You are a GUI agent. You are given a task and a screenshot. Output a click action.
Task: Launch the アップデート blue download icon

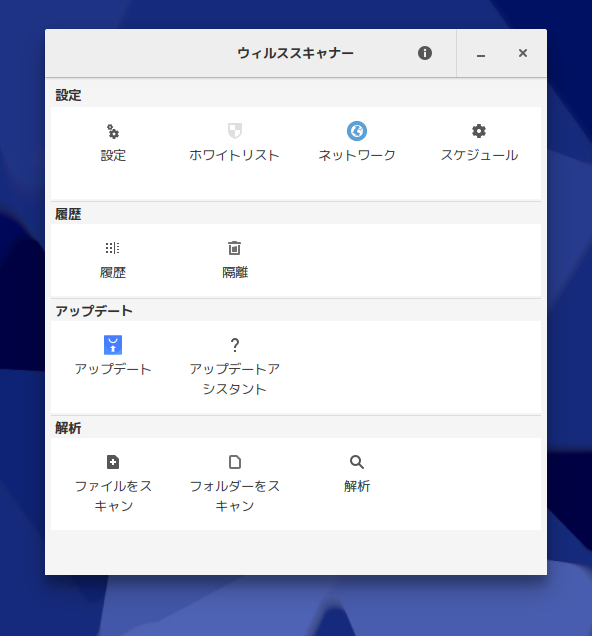[x=113, y=345]
